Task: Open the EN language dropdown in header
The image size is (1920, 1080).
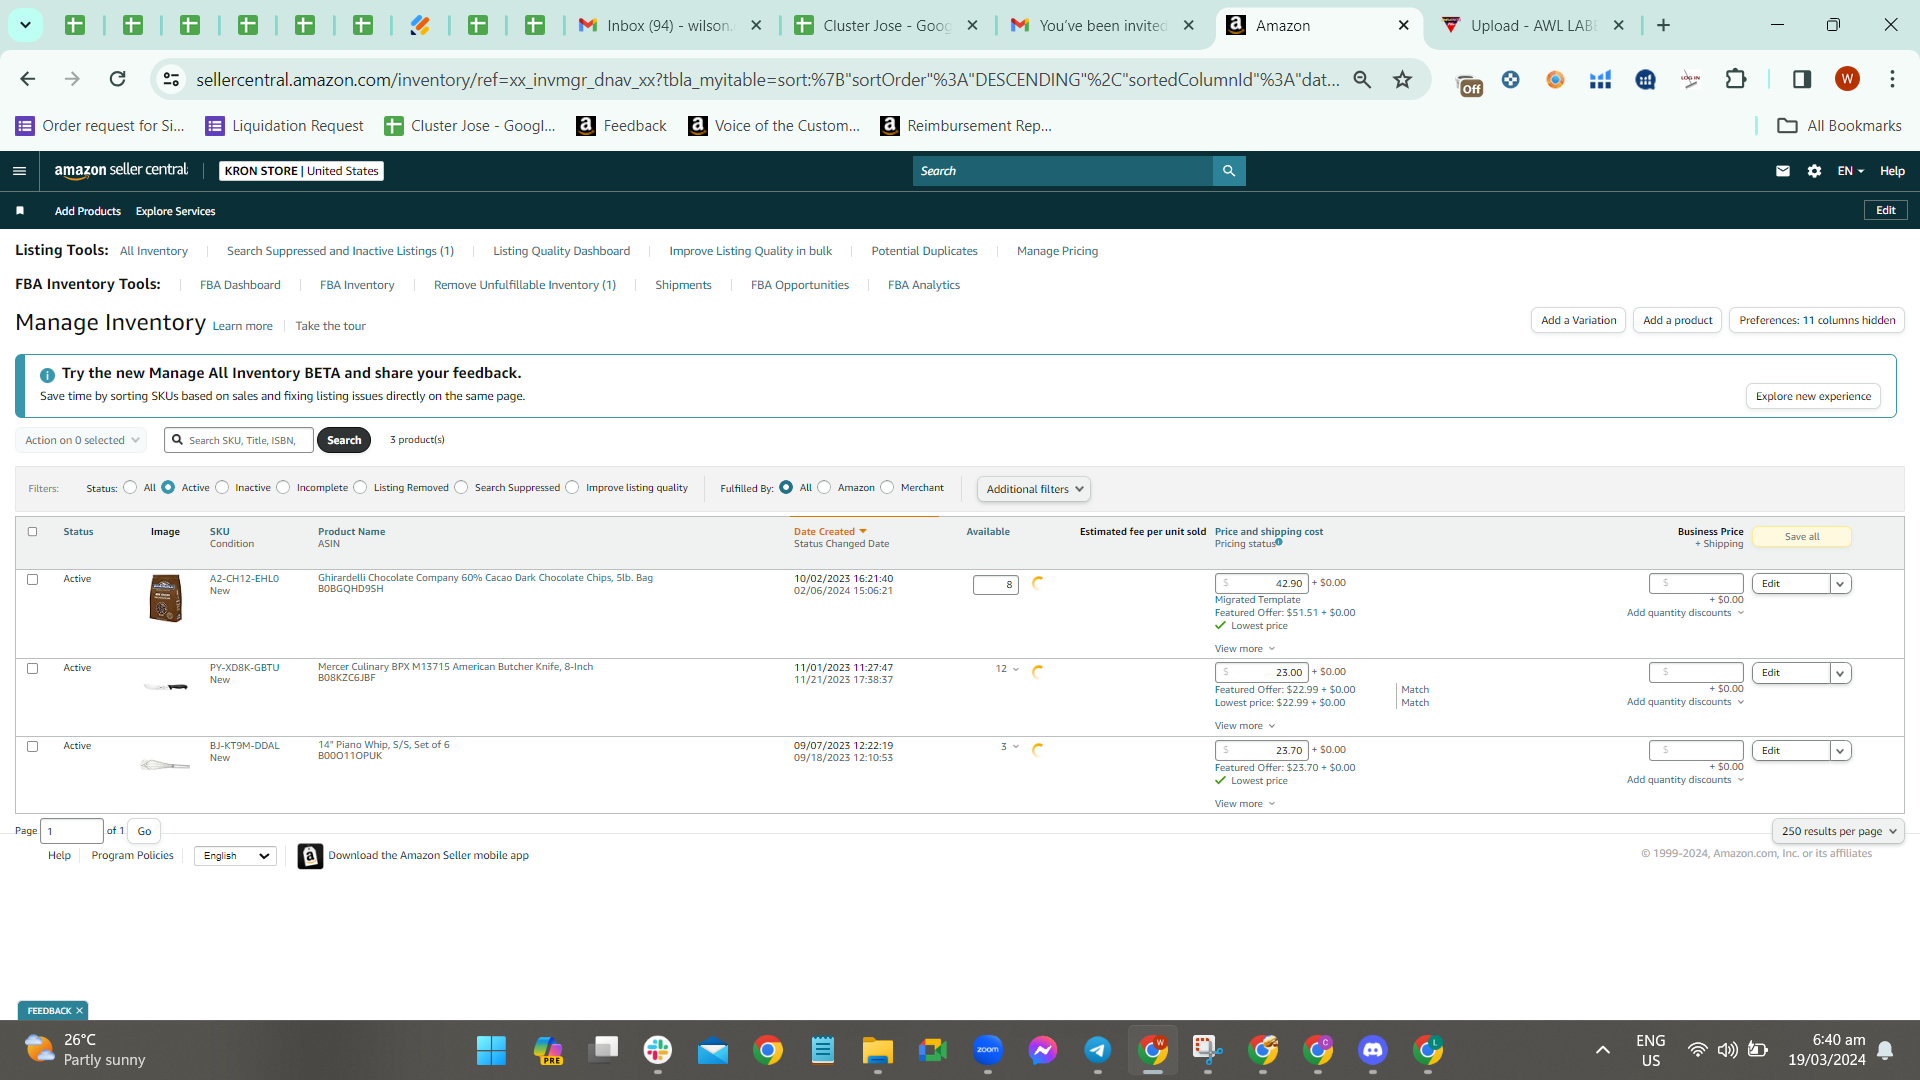Action: tap(1850, 171)
